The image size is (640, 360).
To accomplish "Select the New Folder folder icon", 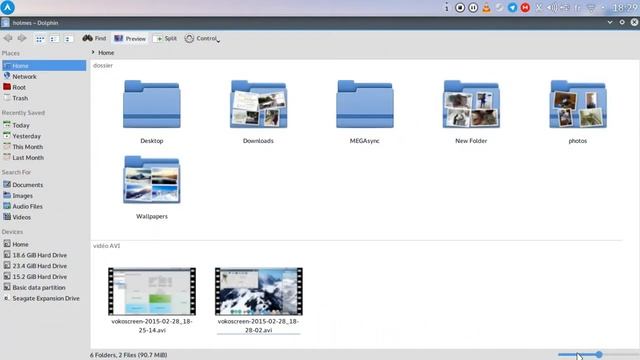I will pyautogui.click(x=471, y=104).
